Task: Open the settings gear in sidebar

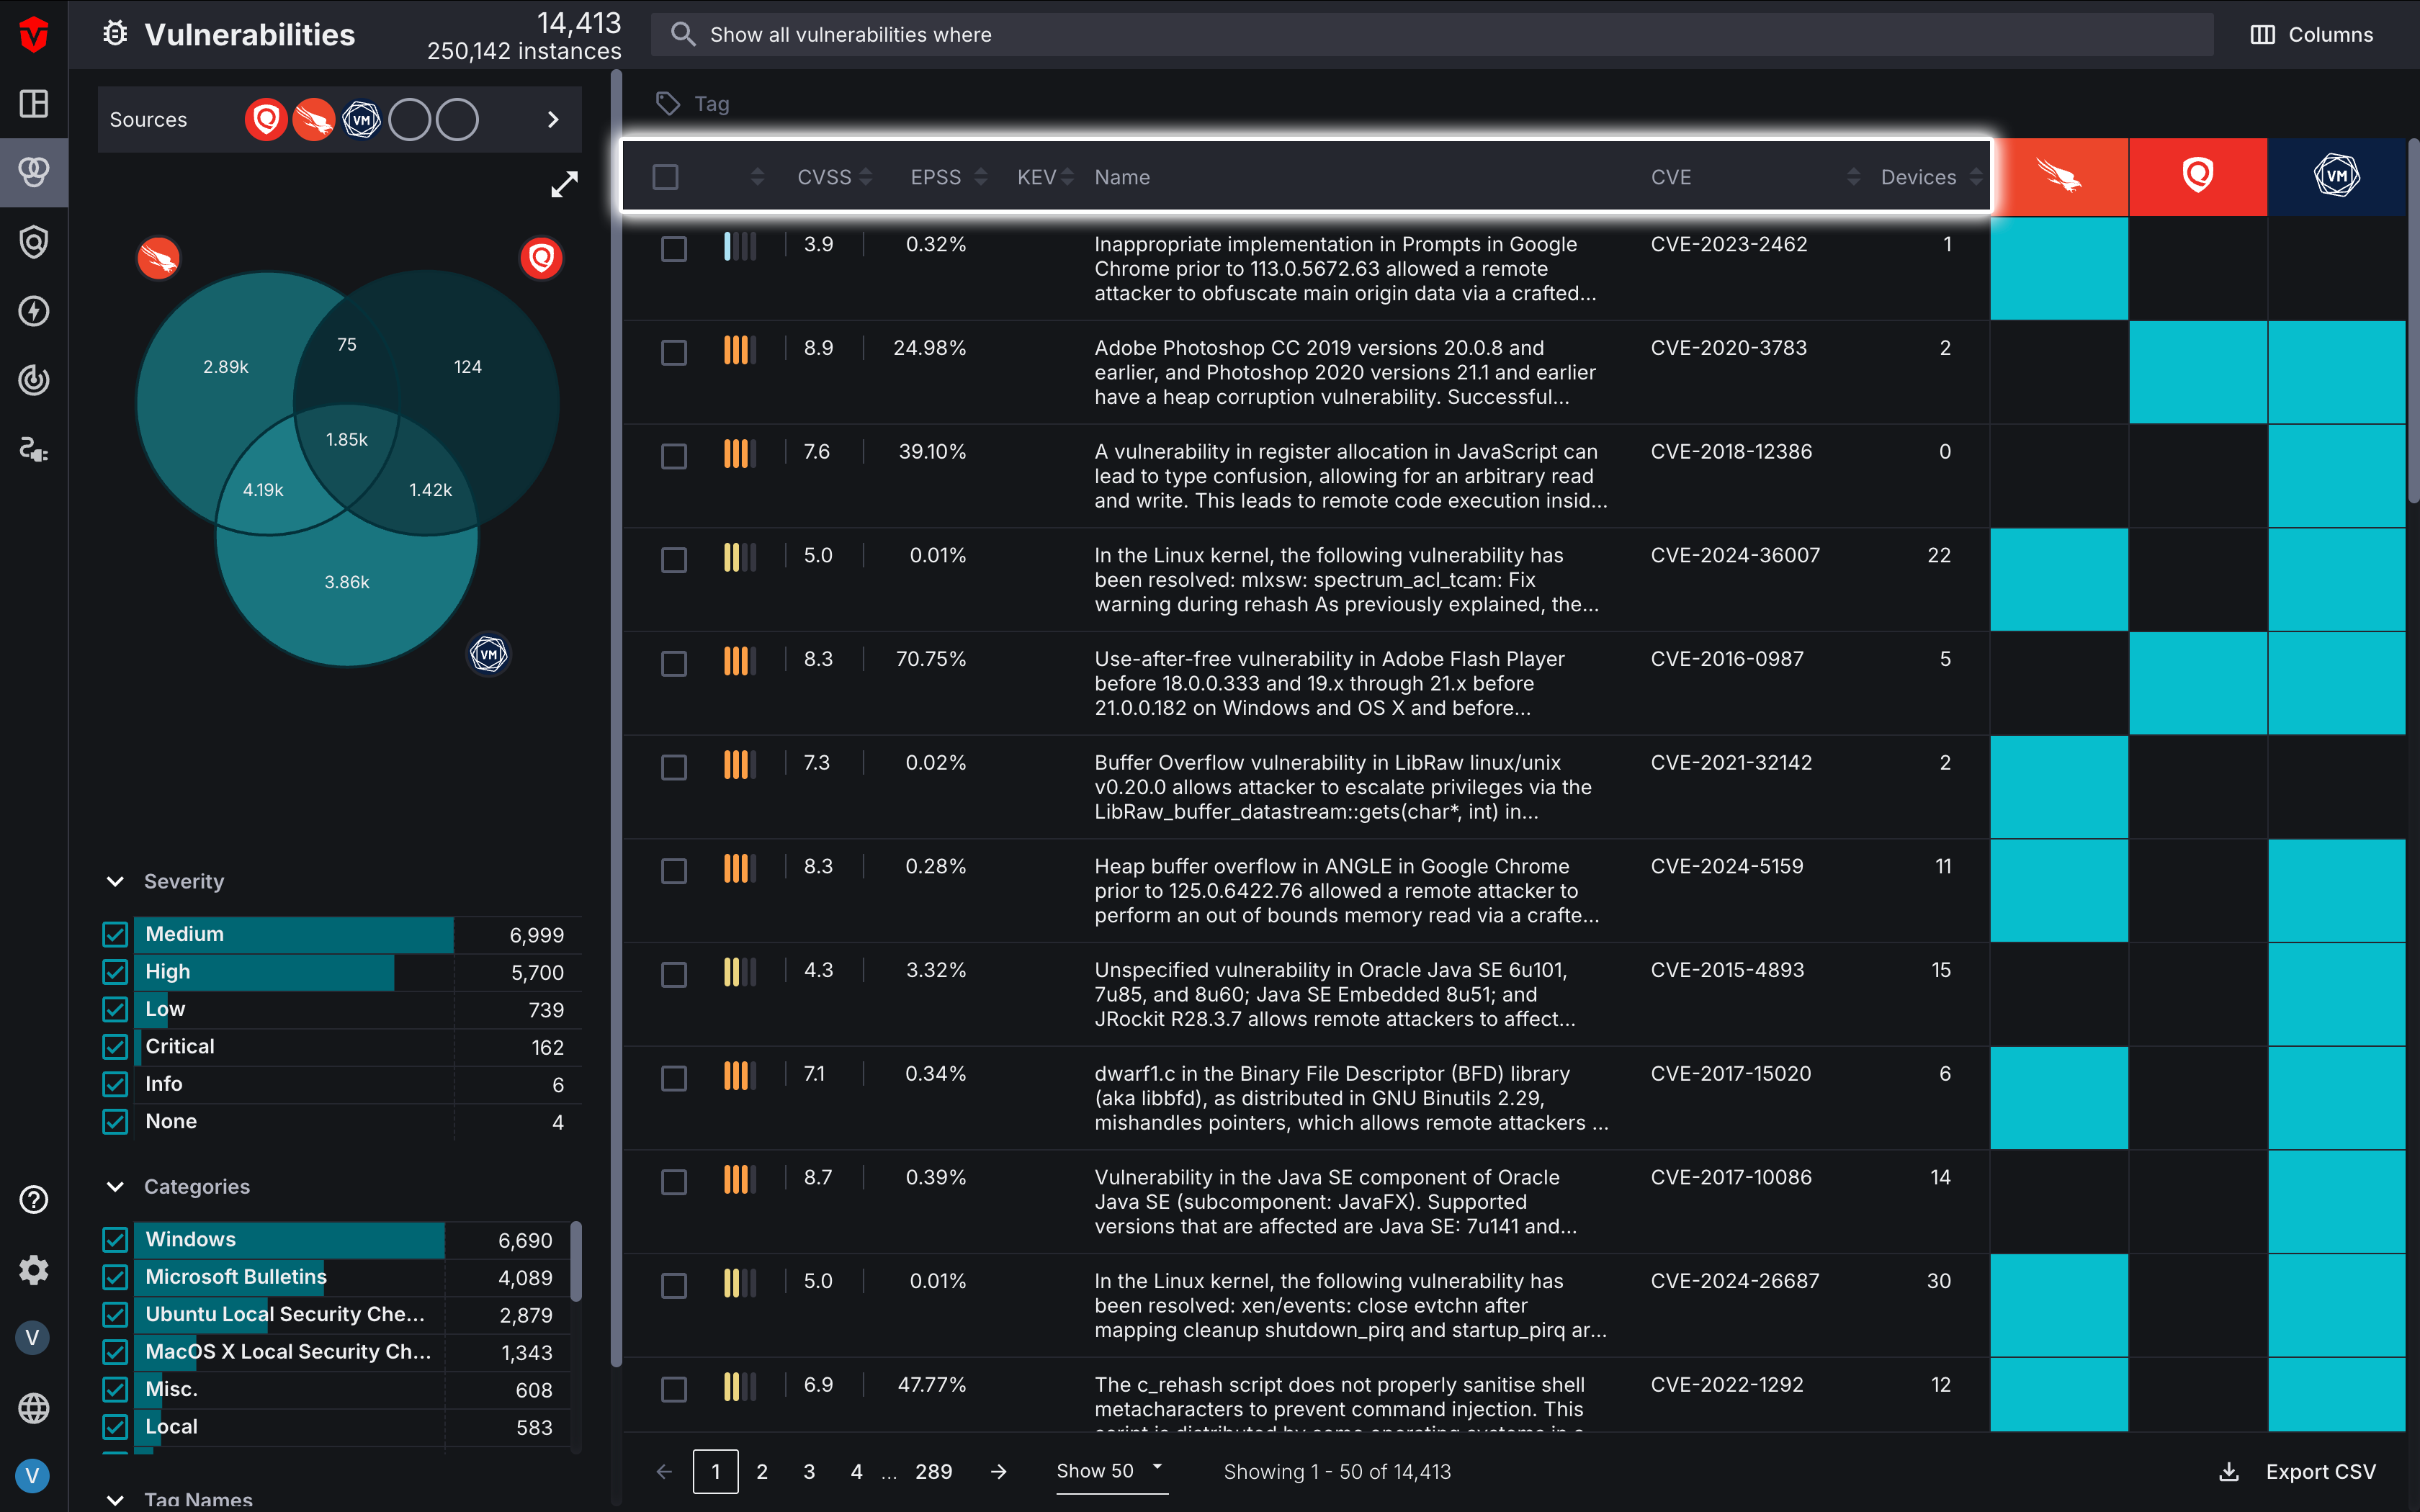Action: coord(34,1269)
